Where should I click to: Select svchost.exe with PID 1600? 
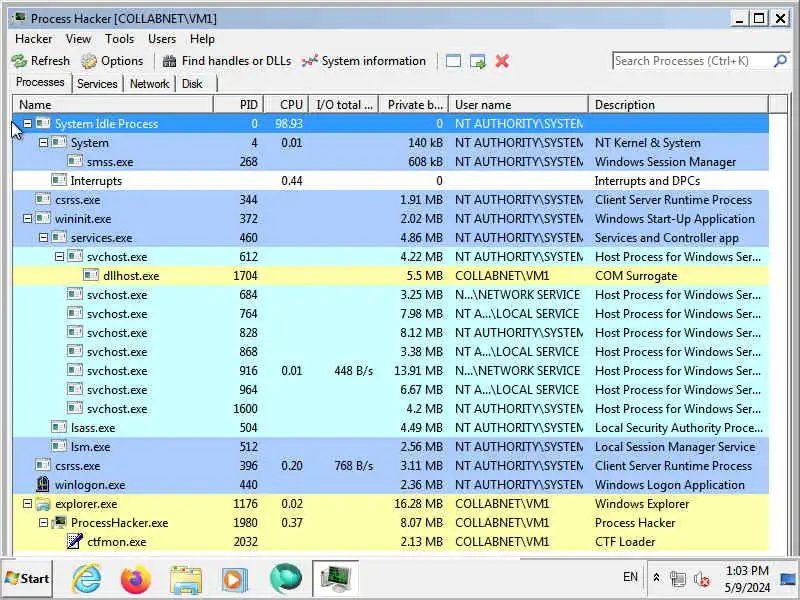pyautogui.click(x=390, y=409)
